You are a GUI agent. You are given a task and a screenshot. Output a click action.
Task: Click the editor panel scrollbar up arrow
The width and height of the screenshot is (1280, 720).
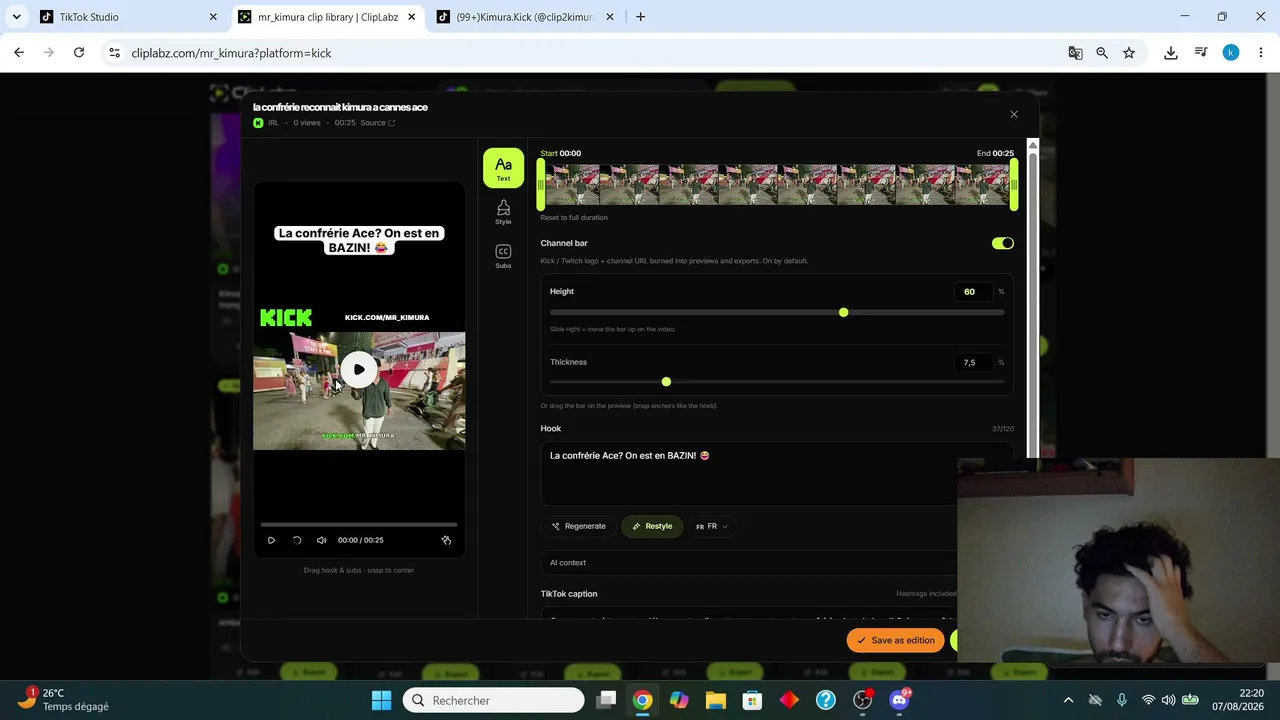coord(1033,146)
